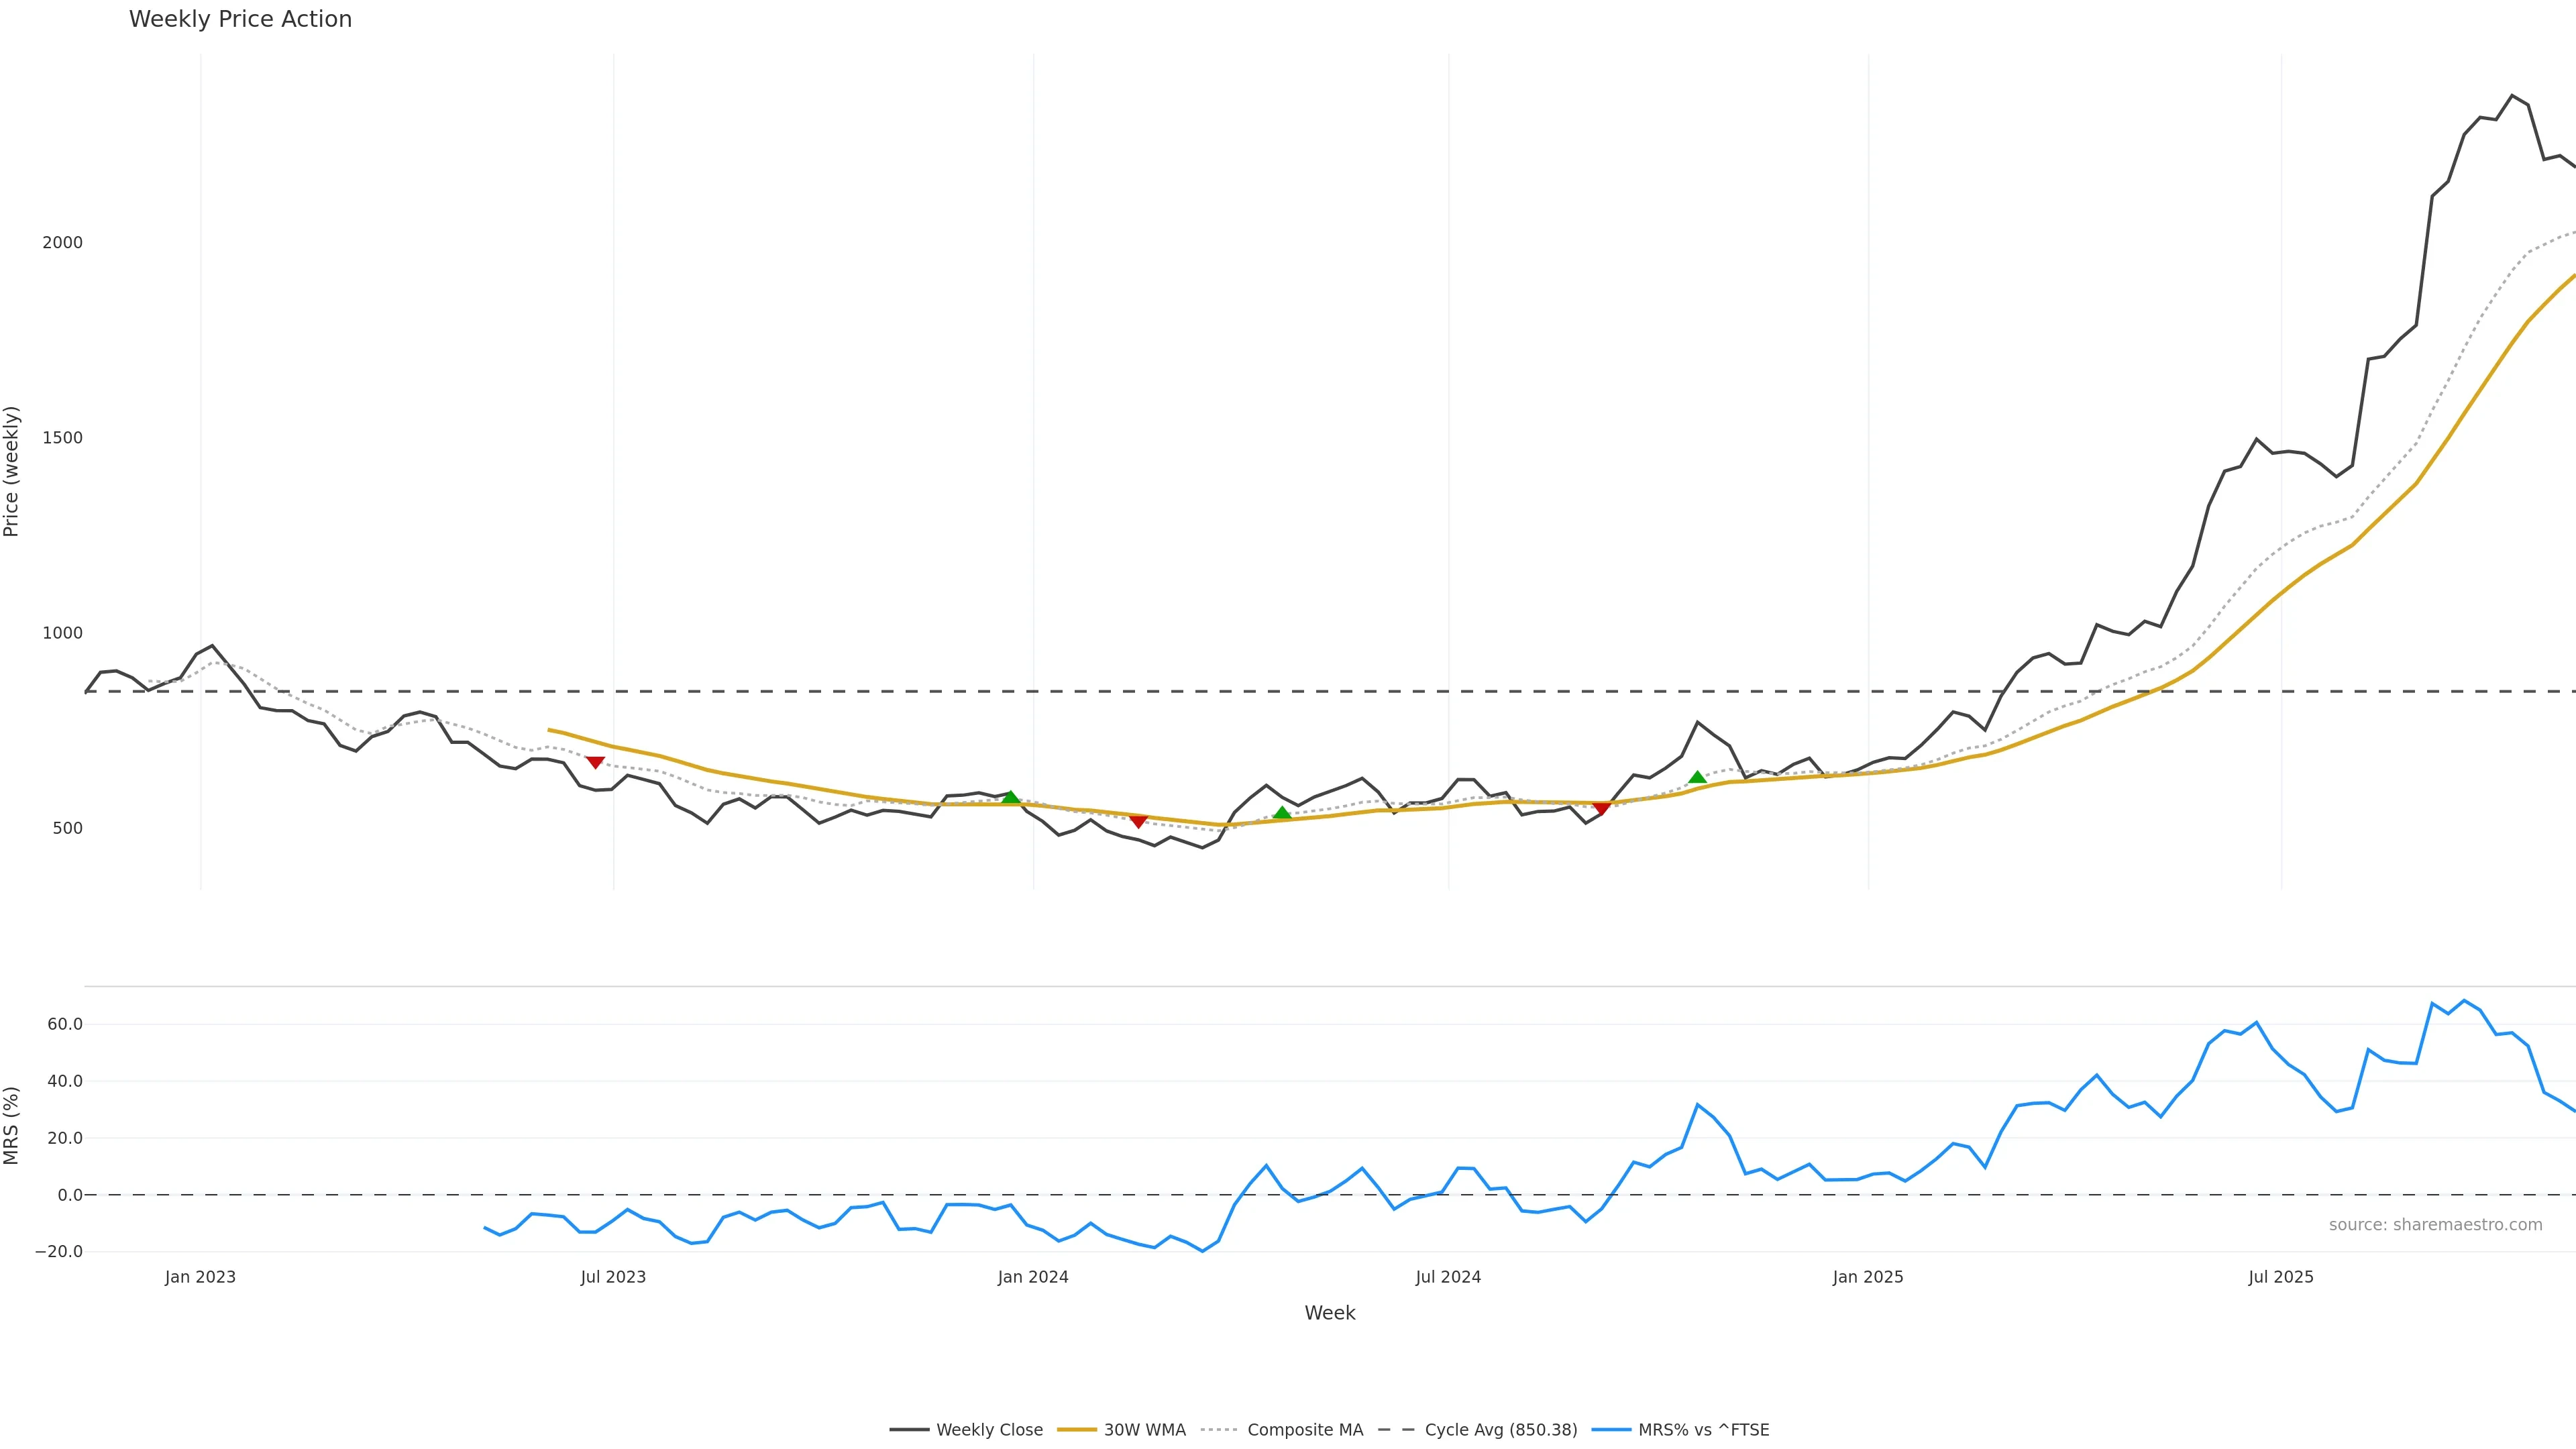The height and width of the screenshot is (1449, 2576).
Task: Click the Weekly Price Action chart title
Action: [240, 19]
